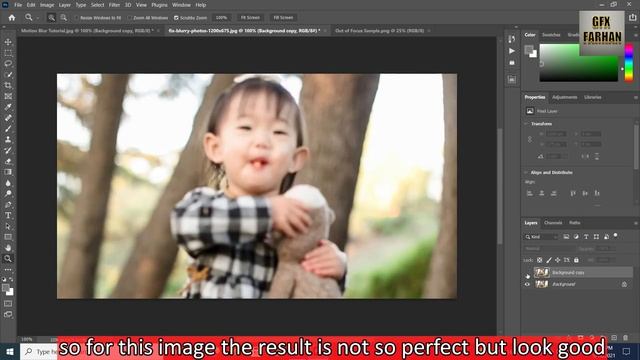Select the Eyedropper tool
640x360 pixels.
coord(8,107)
